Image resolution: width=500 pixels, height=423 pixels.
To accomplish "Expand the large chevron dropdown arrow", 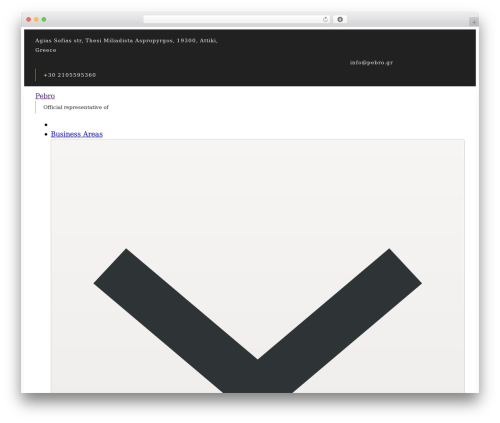I will [257, 320].
